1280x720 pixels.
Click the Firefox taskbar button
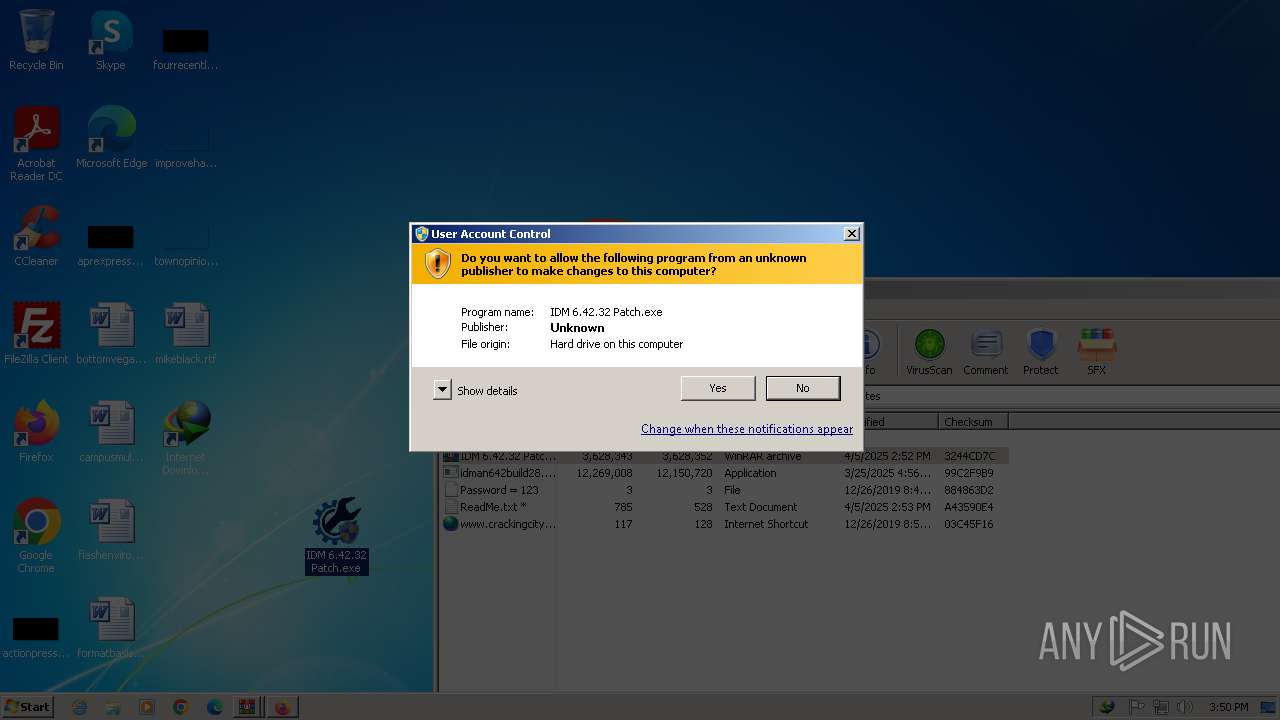pos(282,707)
